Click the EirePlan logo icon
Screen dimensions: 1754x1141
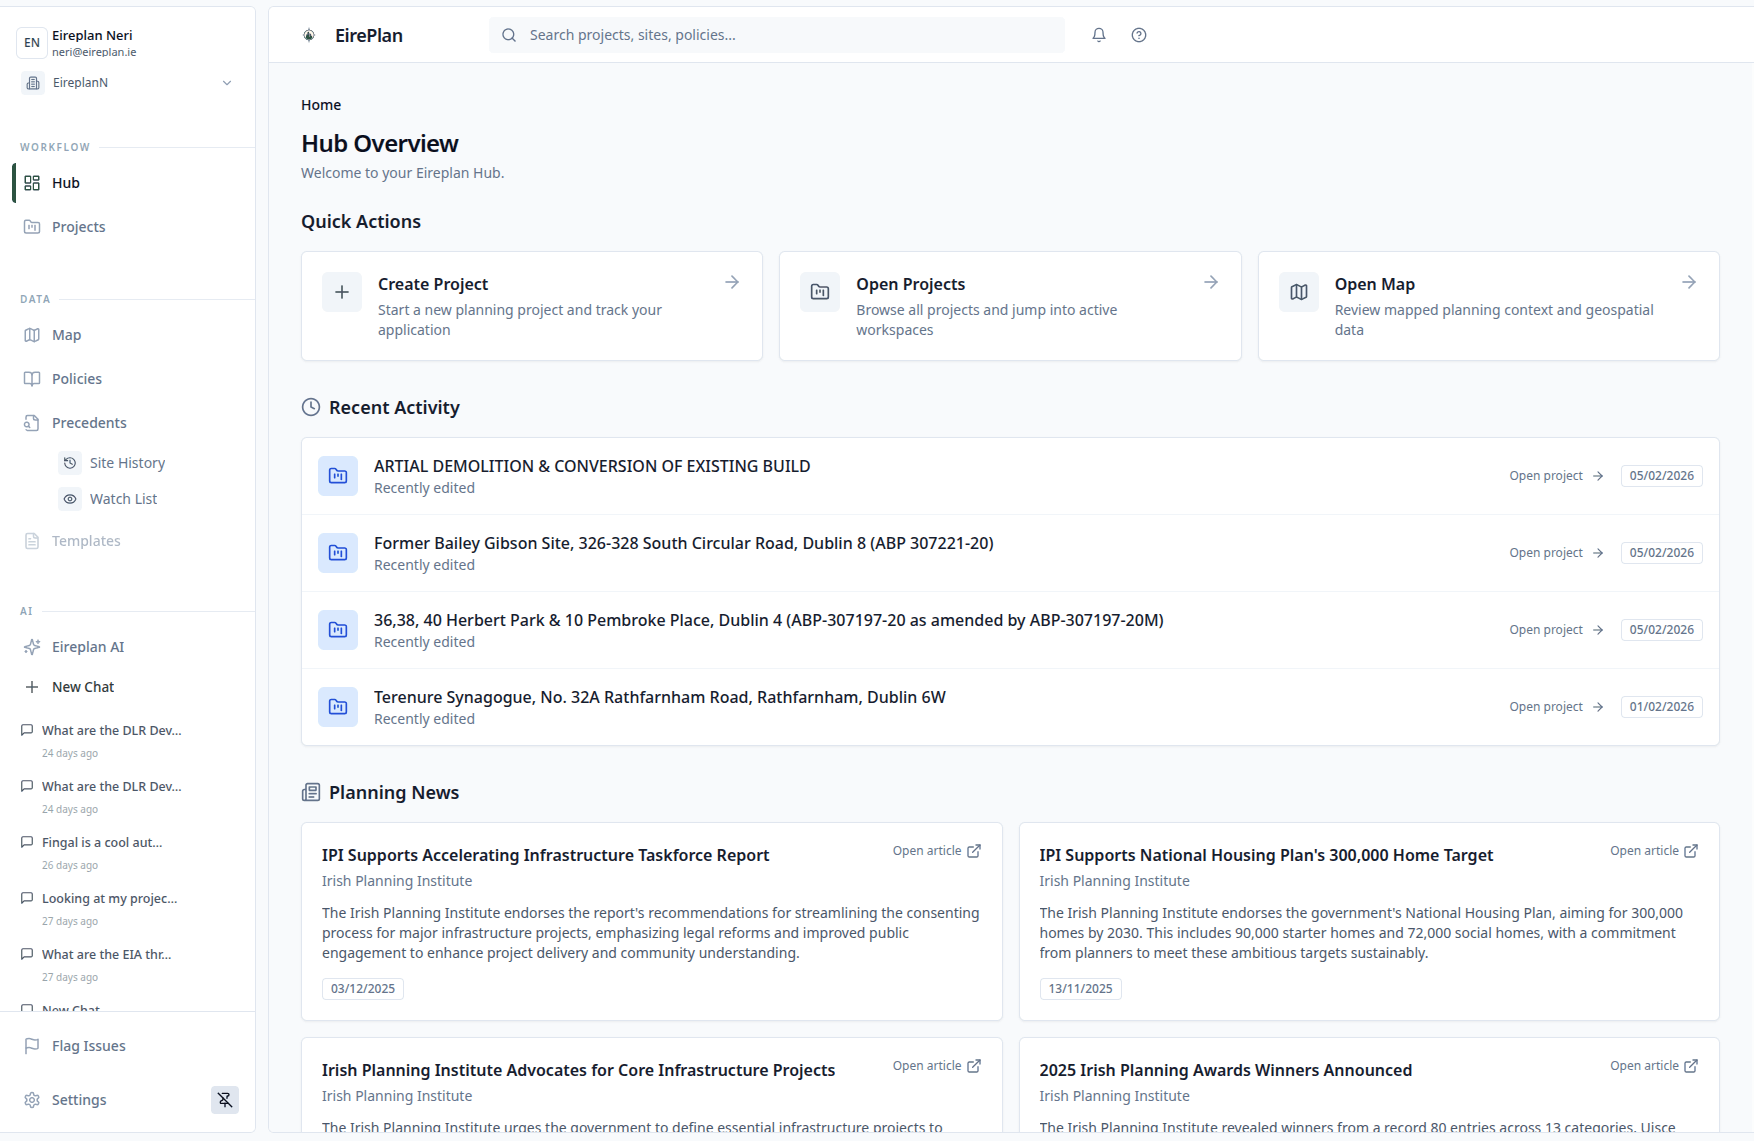coord(309,35)
